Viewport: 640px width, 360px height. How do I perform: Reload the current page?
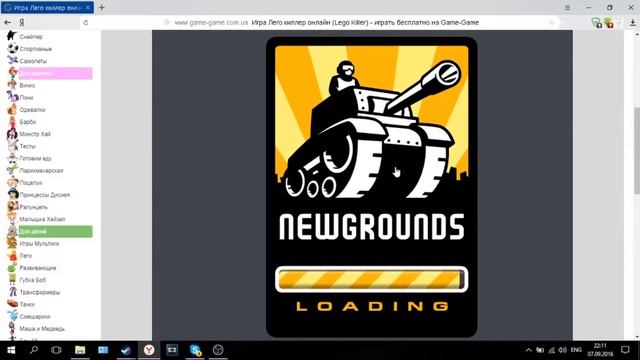(x=86, y=22)
